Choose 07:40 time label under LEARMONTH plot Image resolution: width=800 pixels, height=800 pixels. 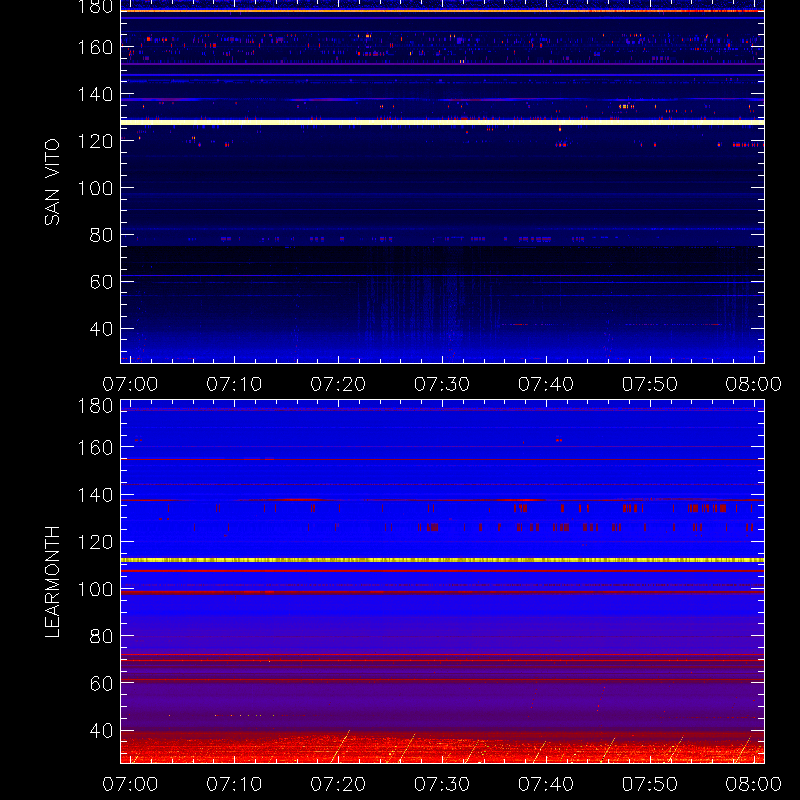(546, 784)
